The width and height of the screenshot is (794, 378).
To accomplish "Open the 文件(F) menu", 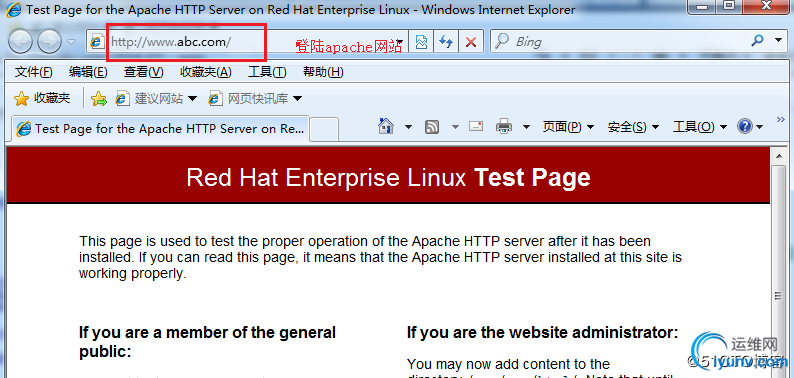I will (33, 72).
